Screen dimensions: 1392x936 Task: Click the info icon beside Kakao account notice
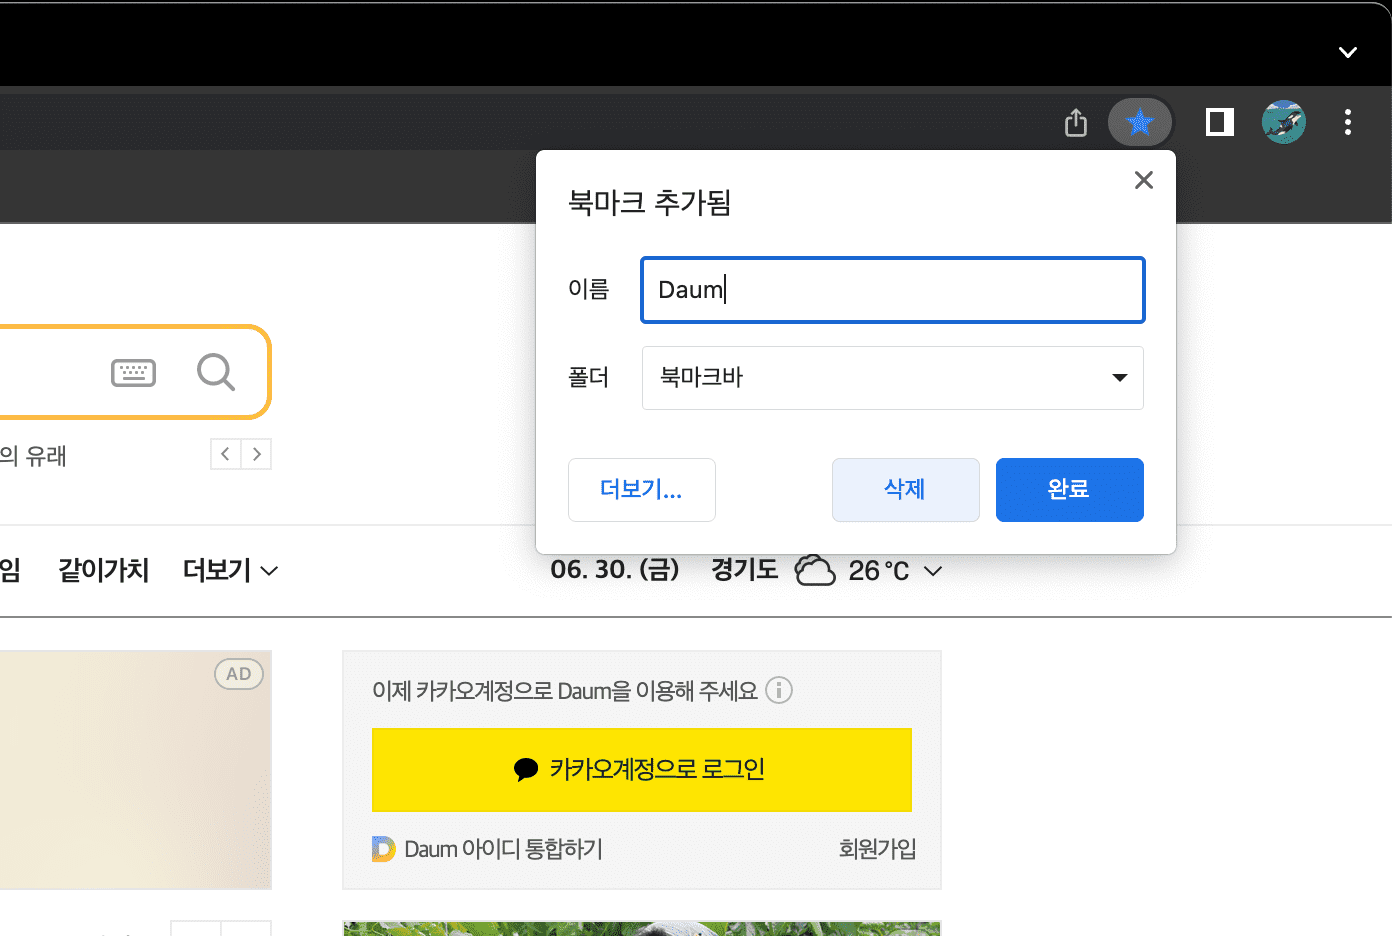click(779, 690)
